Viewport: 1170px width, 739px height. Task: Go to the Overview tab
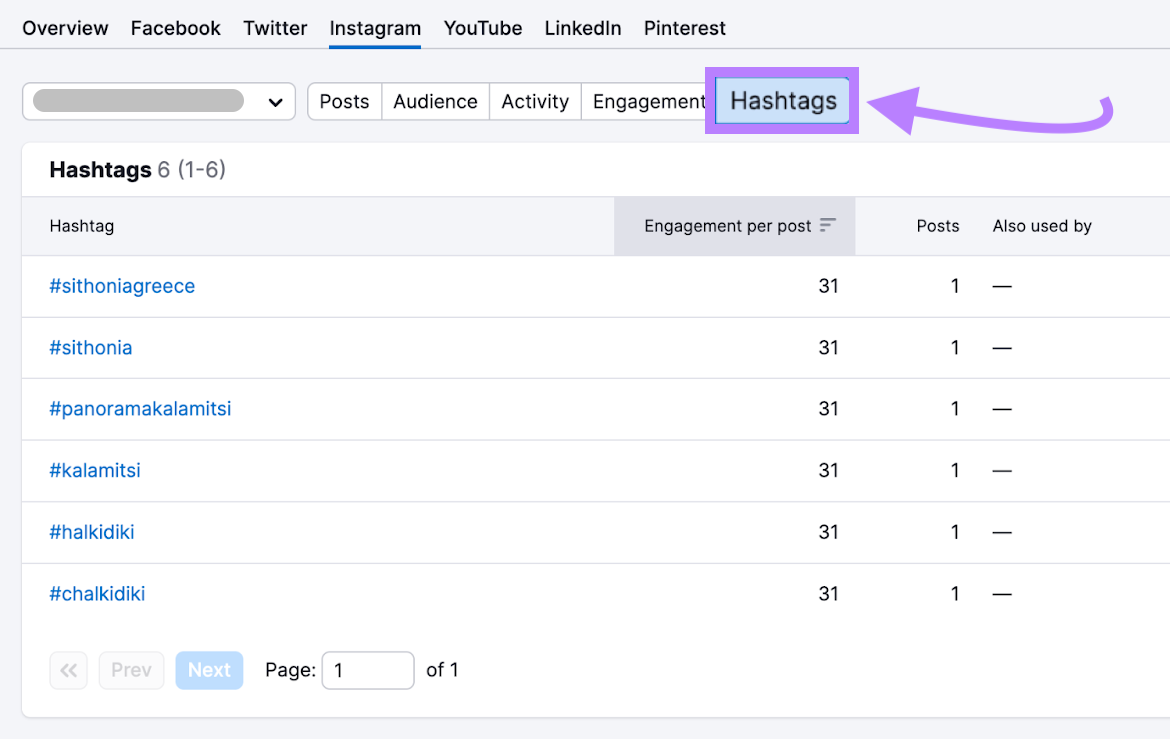[x=64, y=28]
